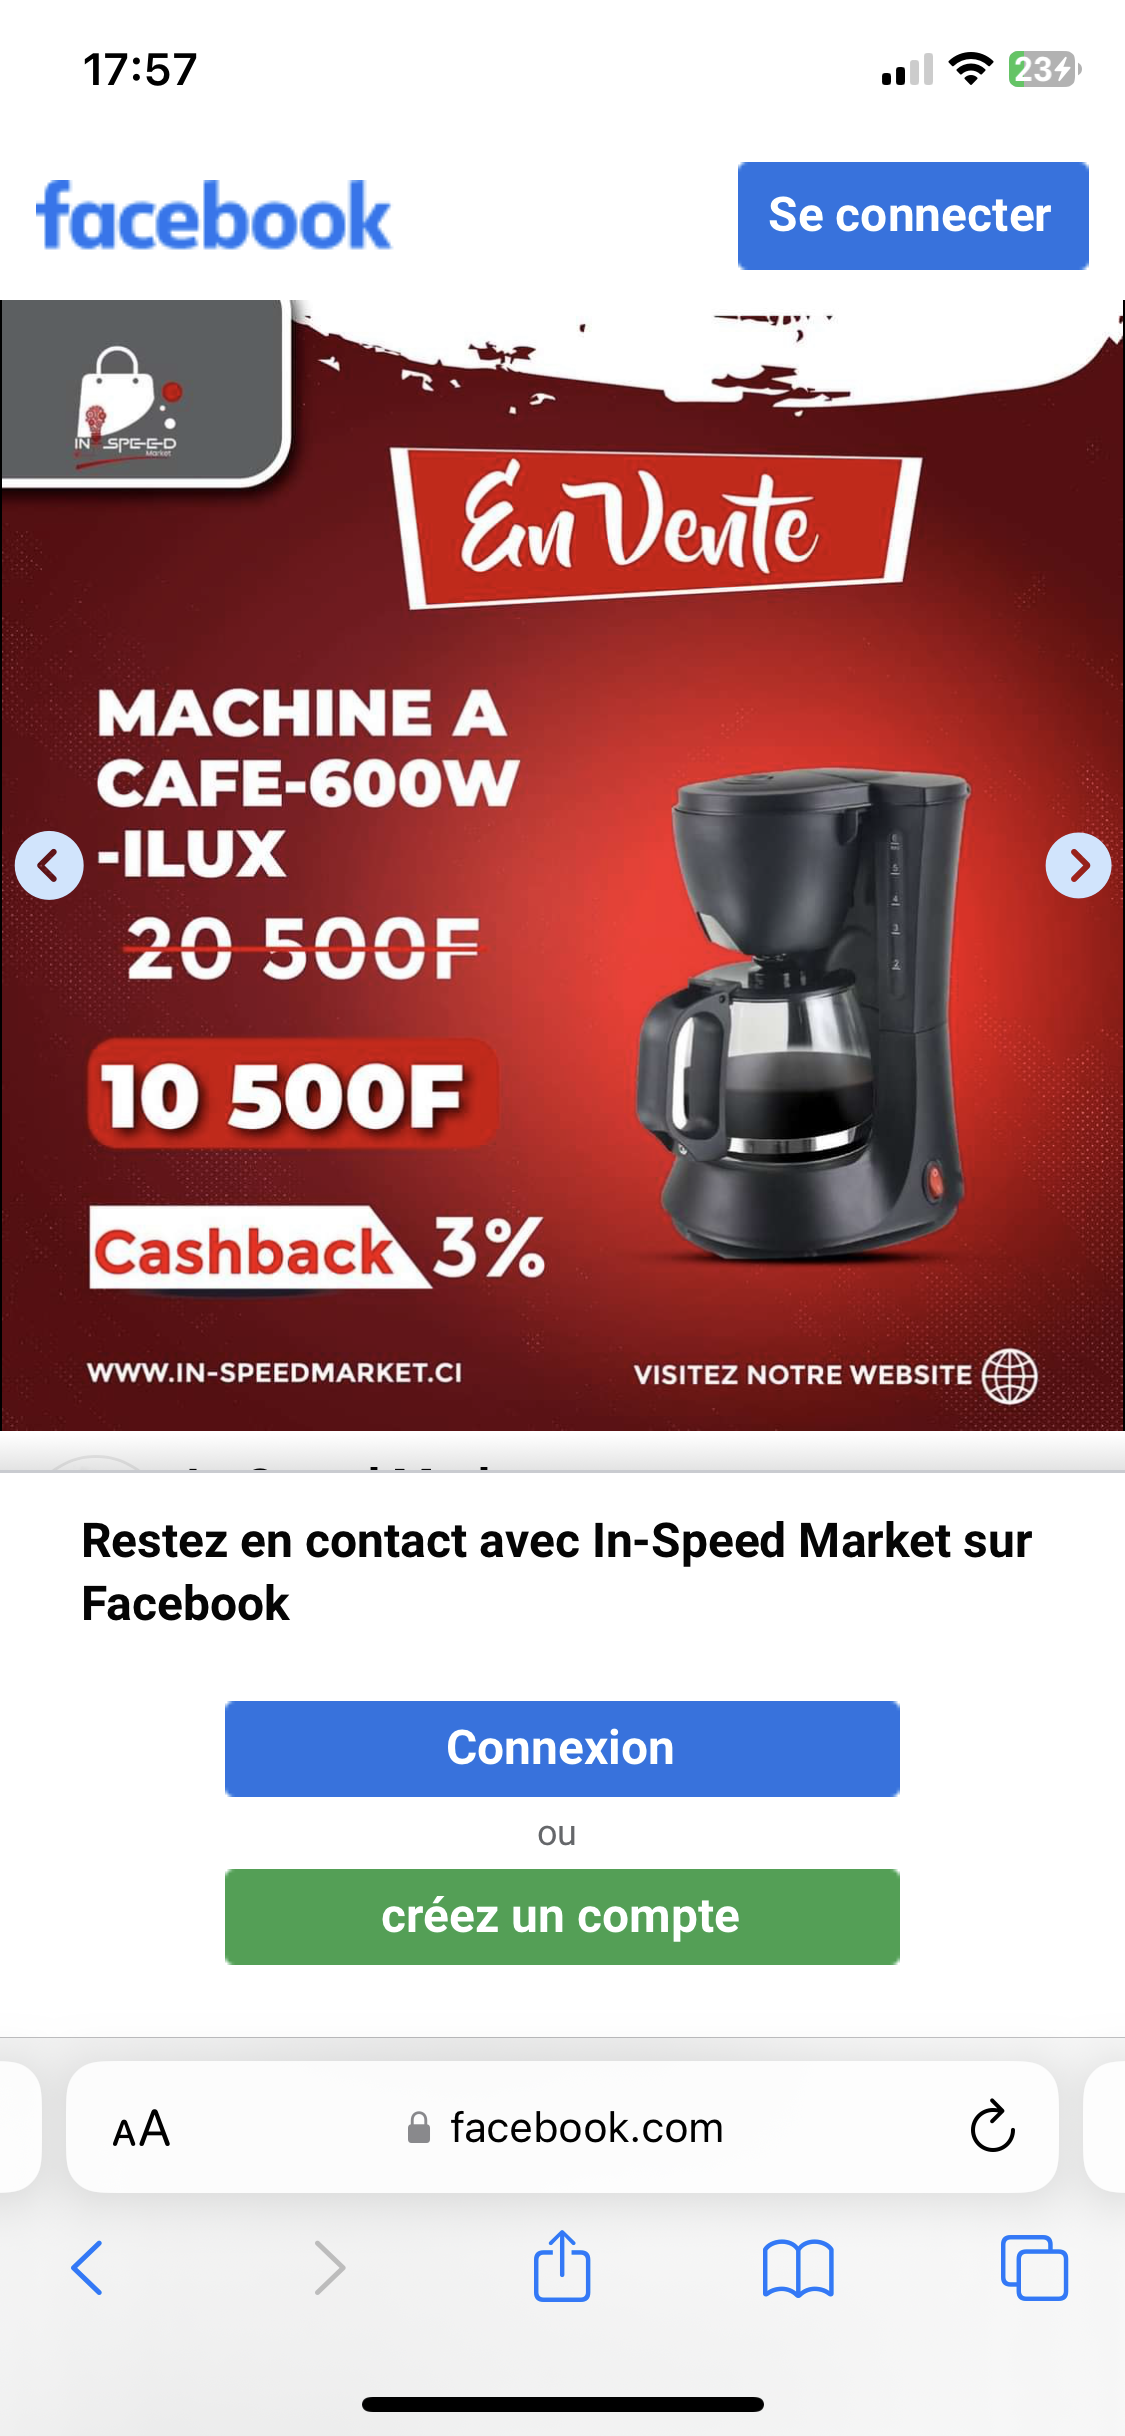Tap the Wi-Fi status icon
1125x2436 pixels.
pos(969,69)
